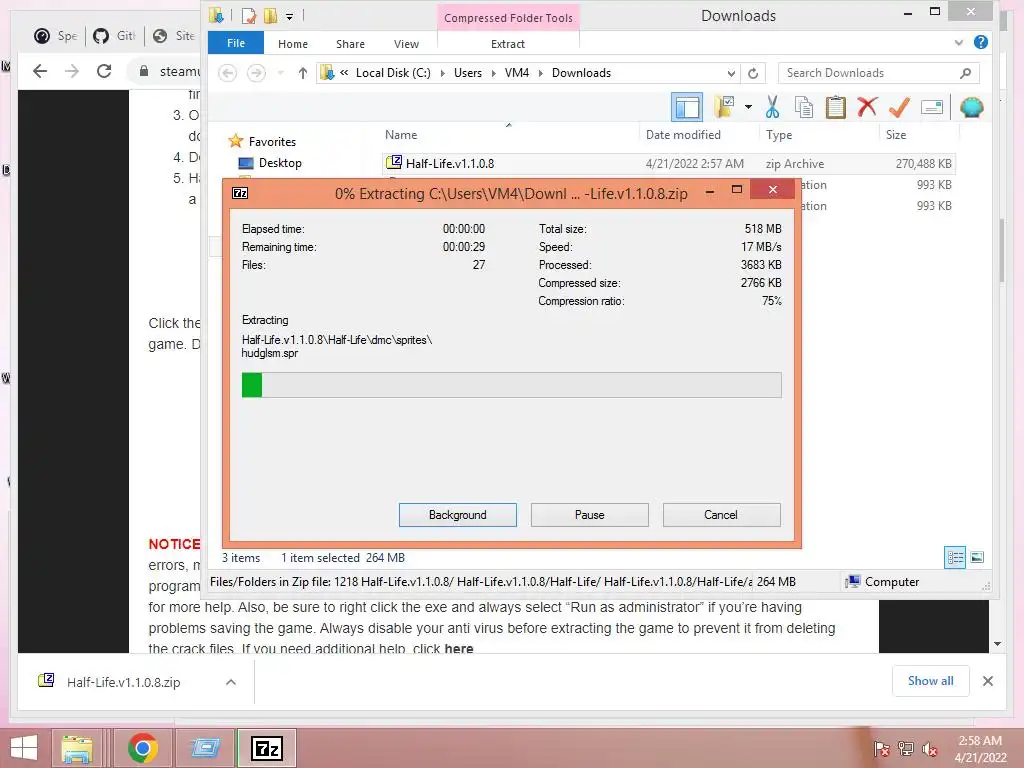Click Quick Access properties icon in title bar

click(x=248, y=15)
